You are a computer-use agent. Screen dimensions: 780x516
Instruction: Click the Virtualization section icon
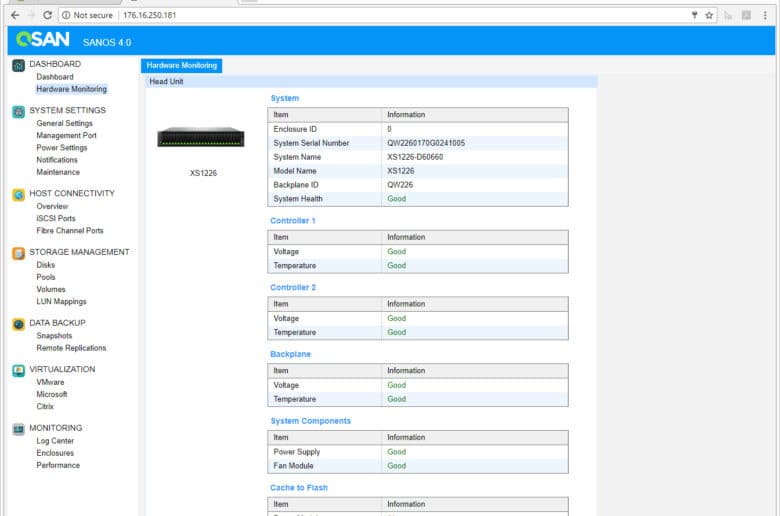[x=18, y=371]
